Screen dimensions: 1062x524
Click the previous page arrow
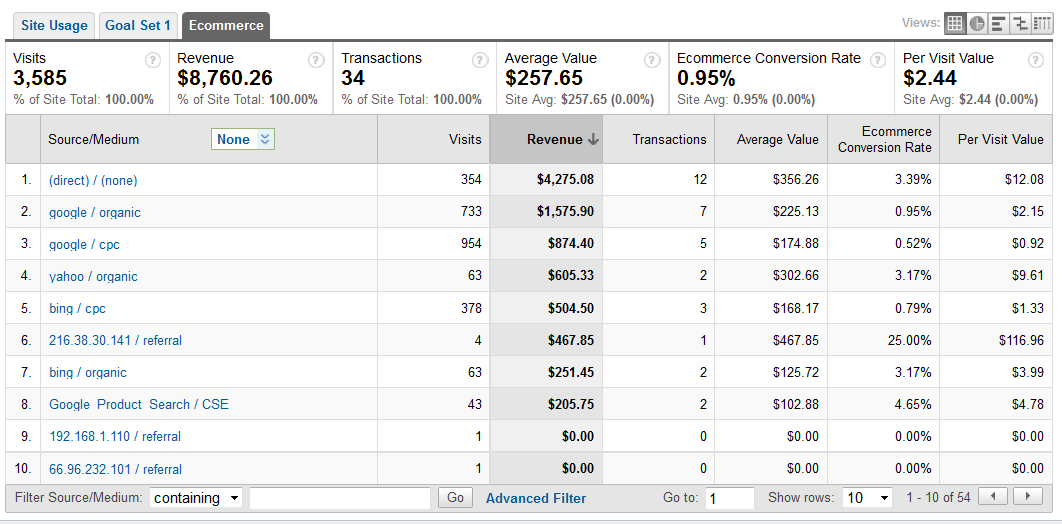coord(993,497)
